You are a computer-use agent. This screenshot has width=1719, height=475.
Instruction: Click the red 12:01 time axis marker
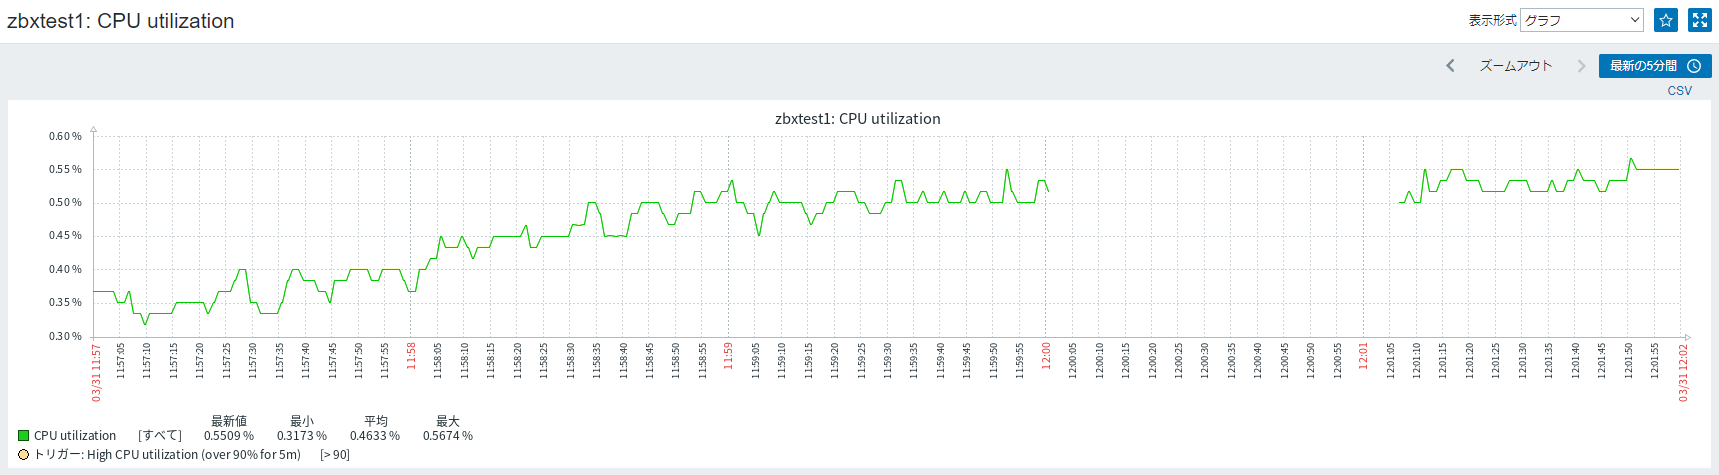pyautogui.click(x=1363, y=356)
